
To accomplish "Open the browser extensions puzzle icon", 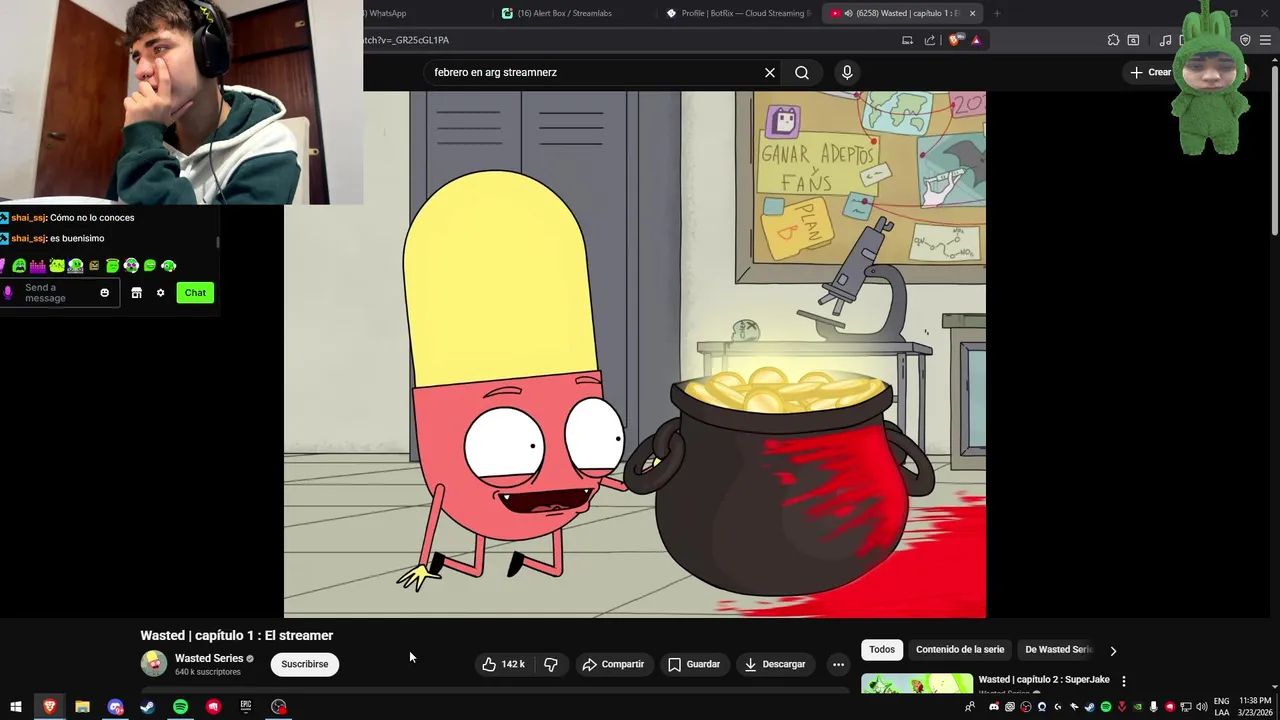I will click(x=1113, y=40).
